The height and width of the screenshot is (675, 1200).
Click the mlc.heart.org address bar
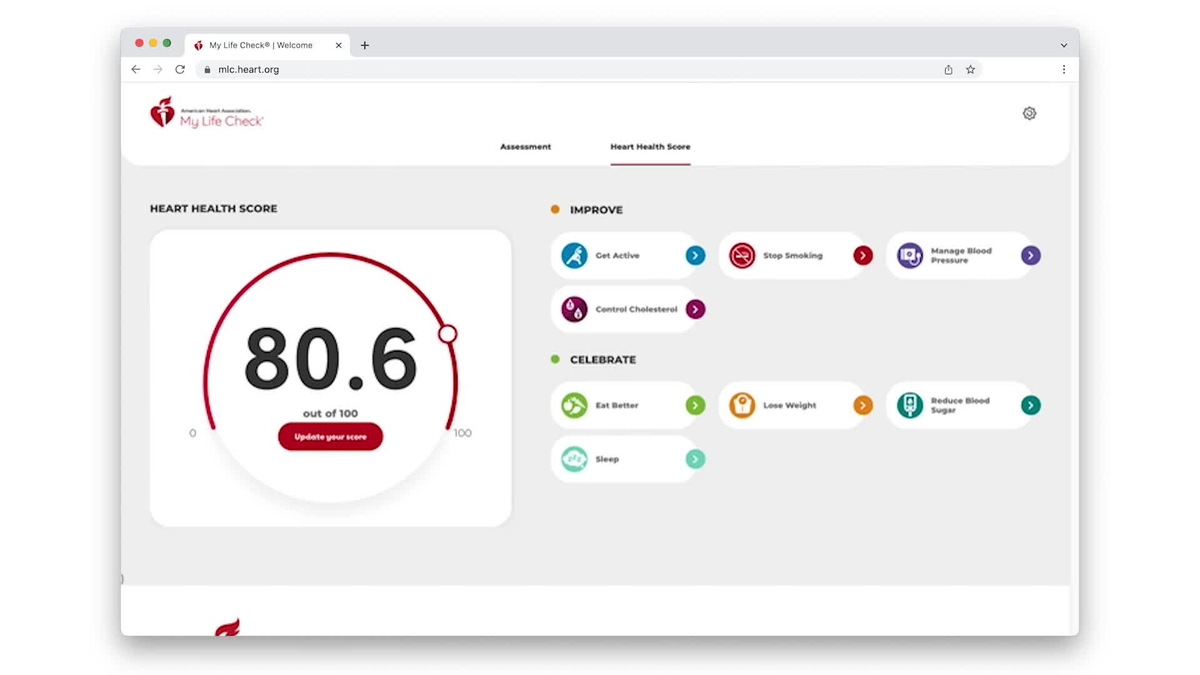(x=590, y=69)
